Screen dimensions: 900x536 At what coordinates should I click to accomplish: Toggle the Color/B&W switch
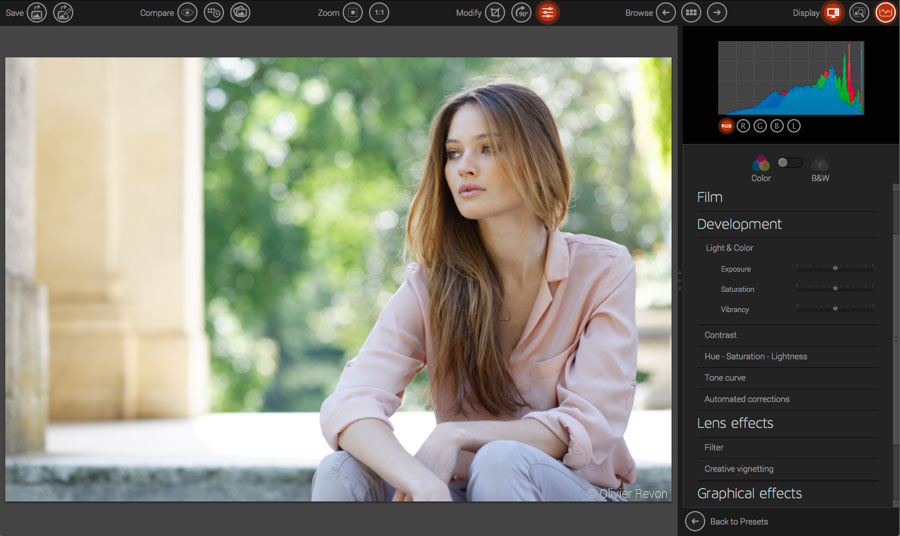pos(790,163)
